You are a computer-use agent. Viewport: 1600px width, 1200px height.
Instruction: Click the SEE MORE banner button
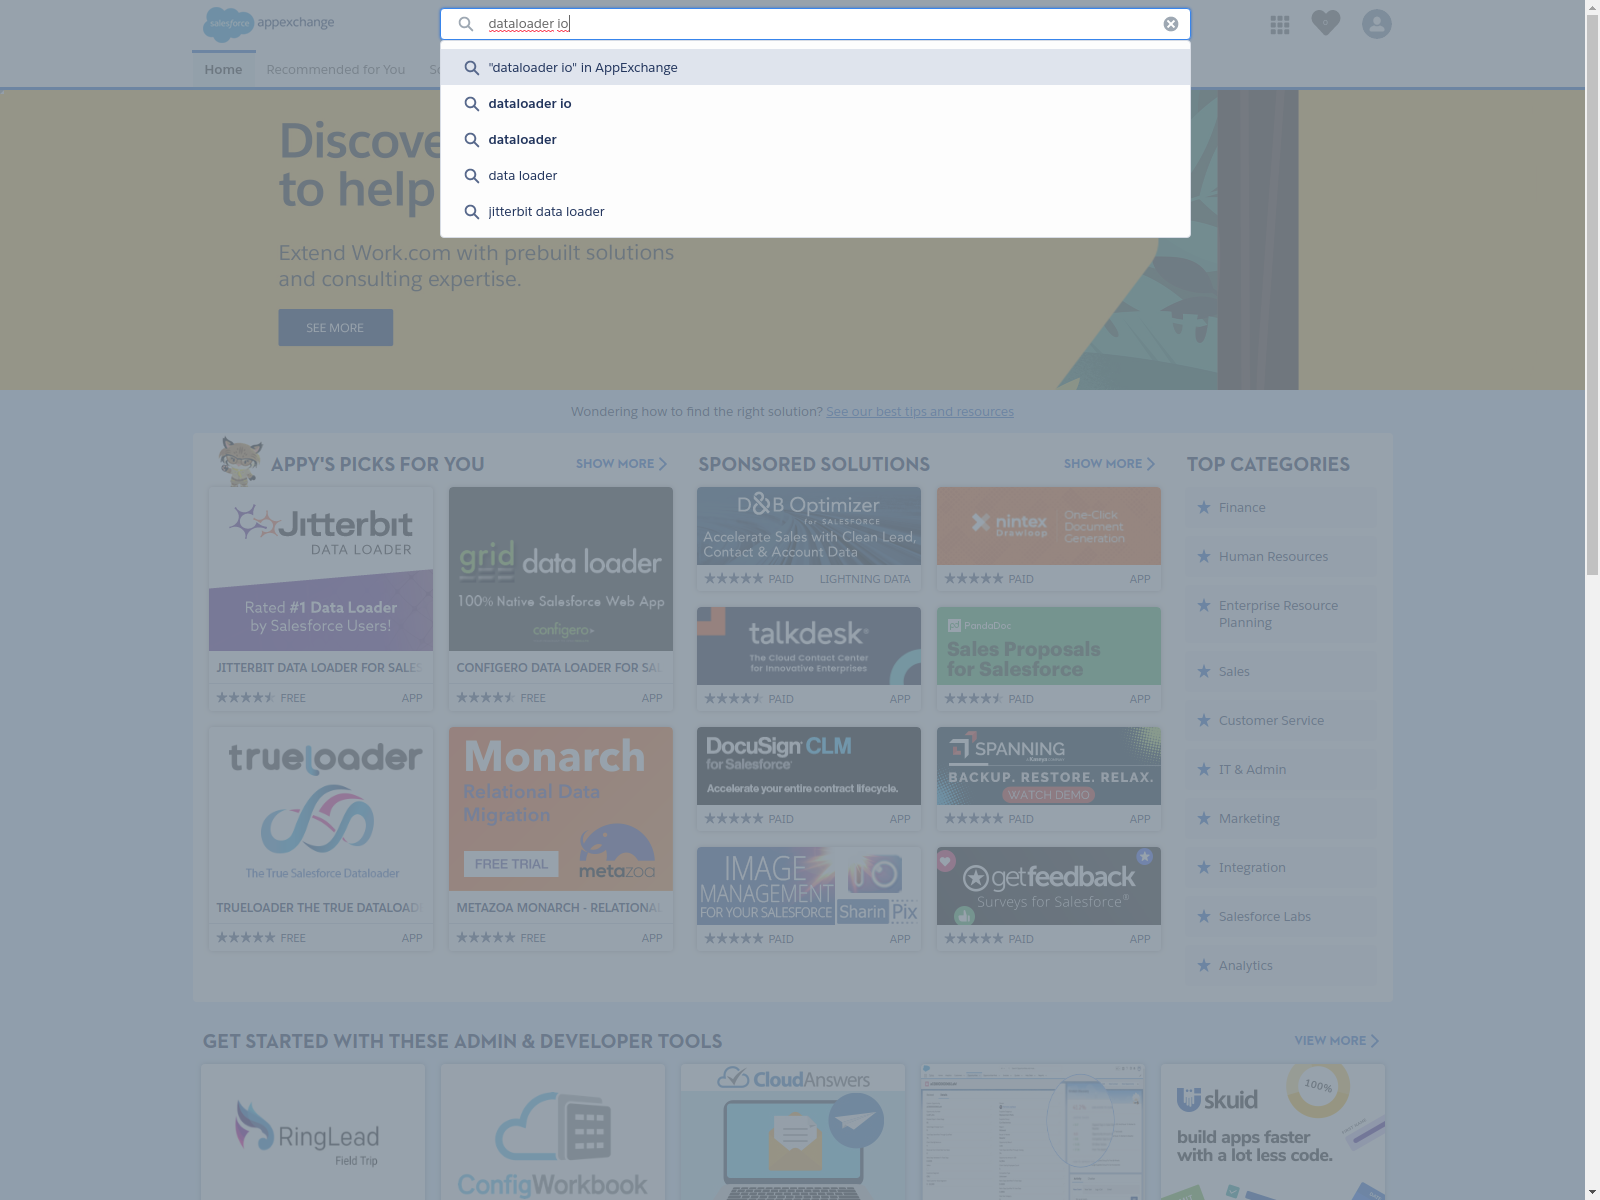coord(335,328)
